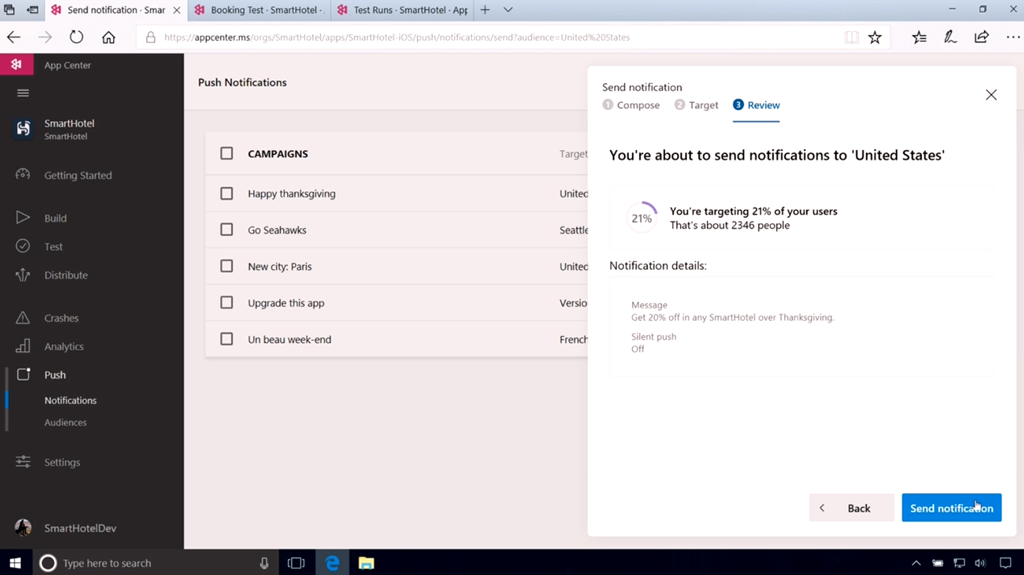Image resolution: width=1024 pixels, height=575 pixels.
Task: Open the Build section icon
Action: coord(23,218)
